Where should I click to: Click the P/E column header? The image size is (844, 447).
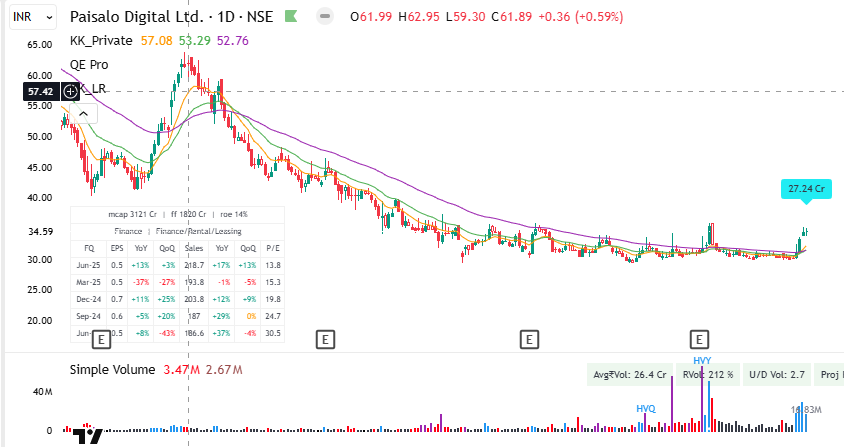pyautogui.click(x=273, y=248)
